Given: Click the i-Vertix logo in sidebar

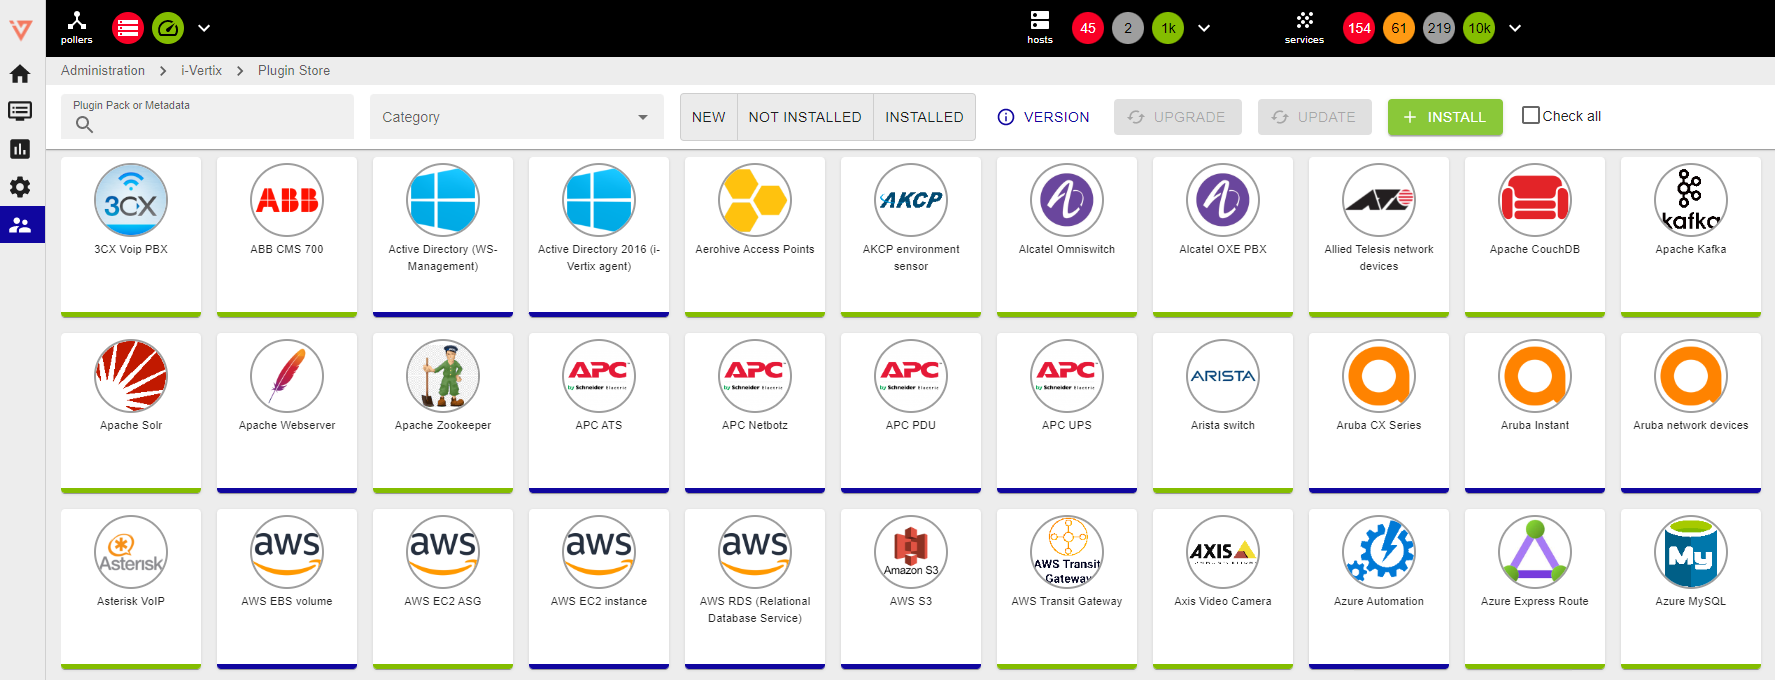Looking at the screenshot, I should pyautogui.click(x=21, y=30).
